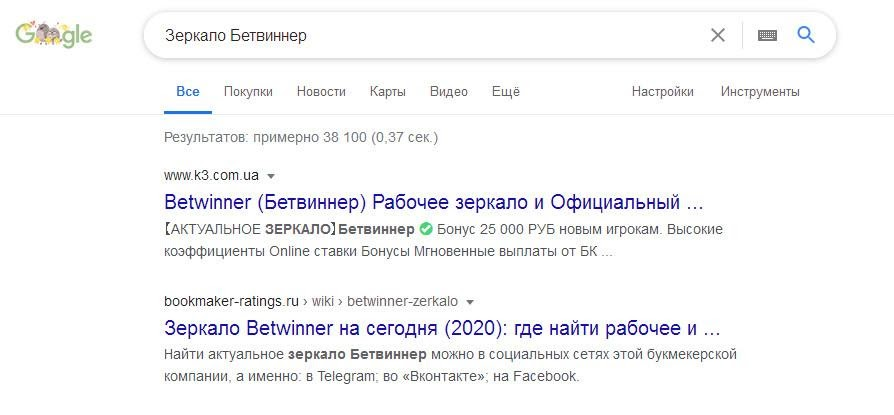Clear the search query with X
Screen dimensions: 894x415
point(718,35)
